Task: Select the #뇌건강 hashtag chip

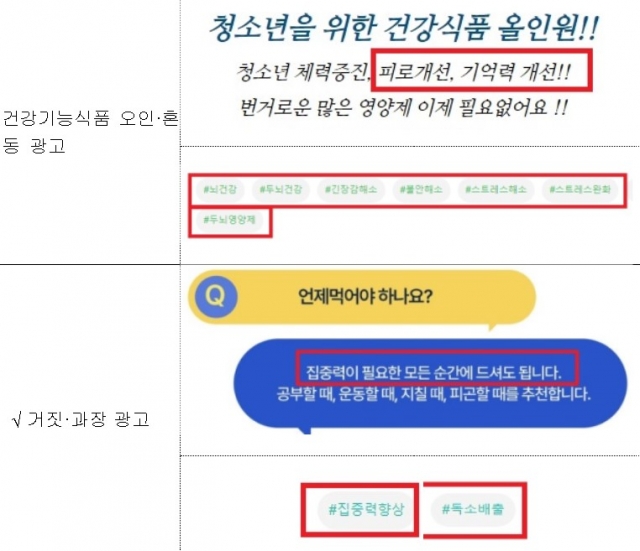Action: click(x=220, y=190)
